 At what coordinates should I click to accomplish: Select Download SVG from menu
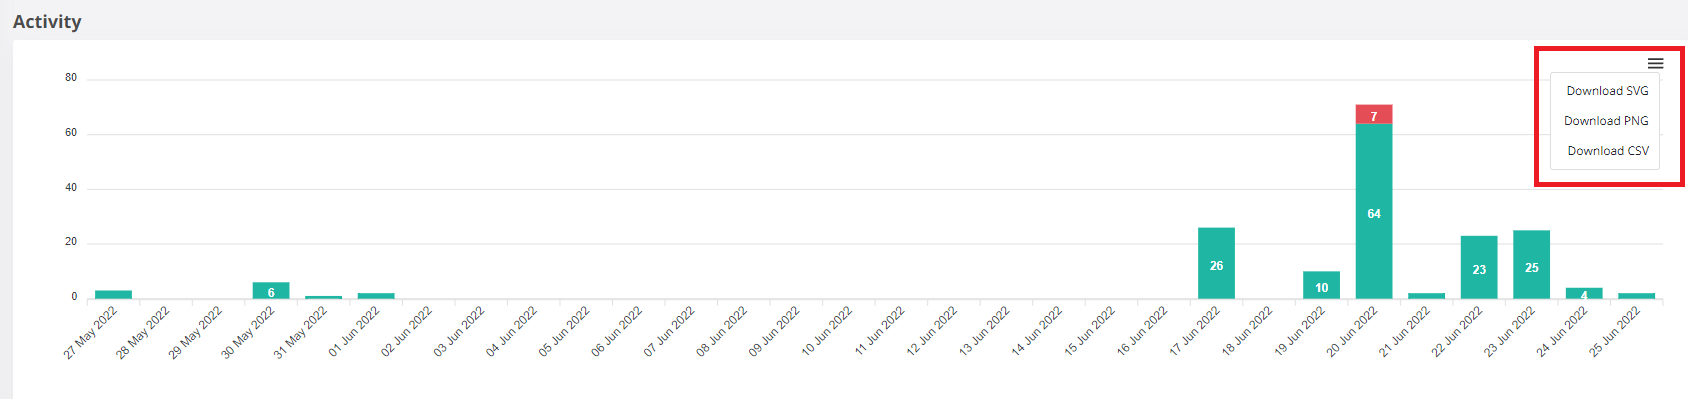pyautogui.click(x=1607, y=91)
